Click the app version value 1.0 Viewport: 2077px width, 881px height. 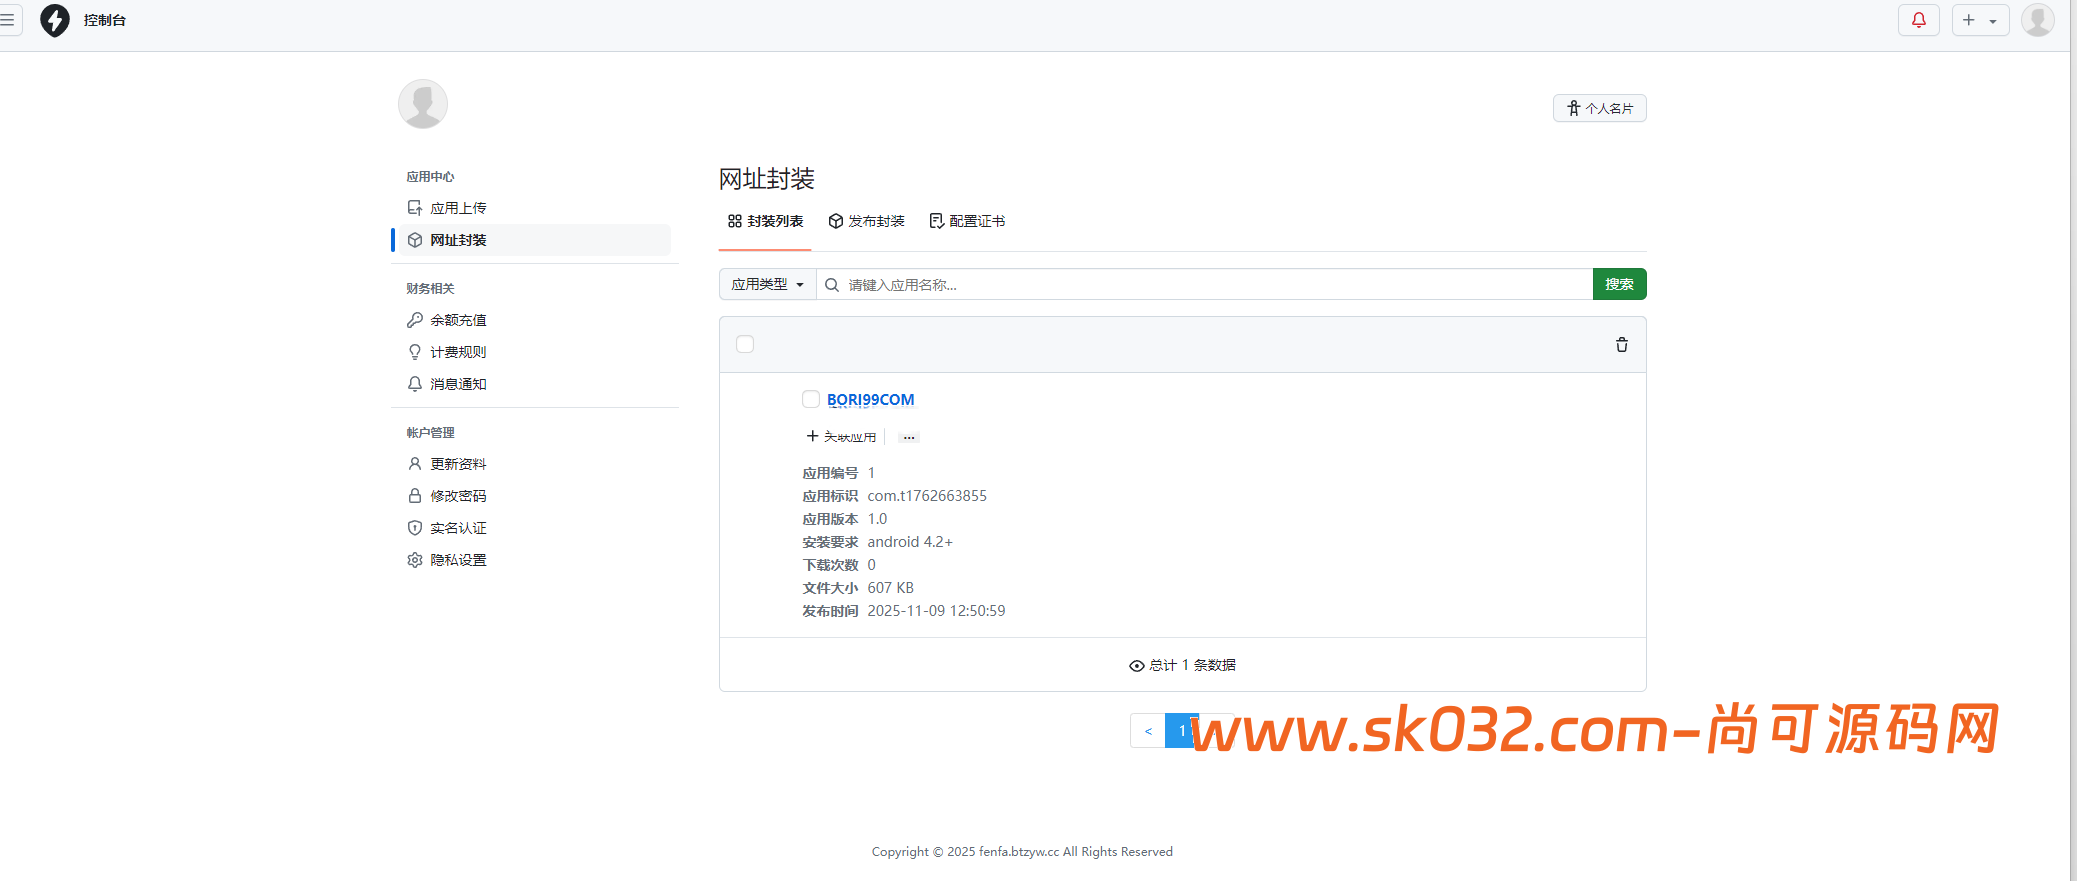click(877, 519)
